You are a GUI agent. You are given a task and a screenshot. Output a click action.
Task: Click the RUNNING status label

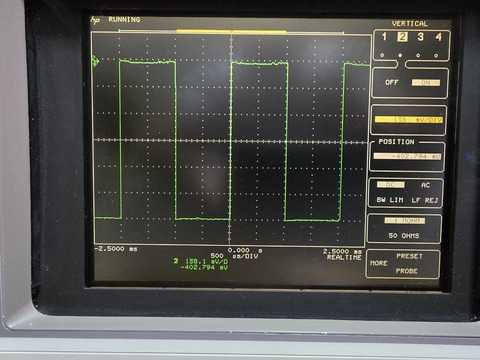click(124, 20)
